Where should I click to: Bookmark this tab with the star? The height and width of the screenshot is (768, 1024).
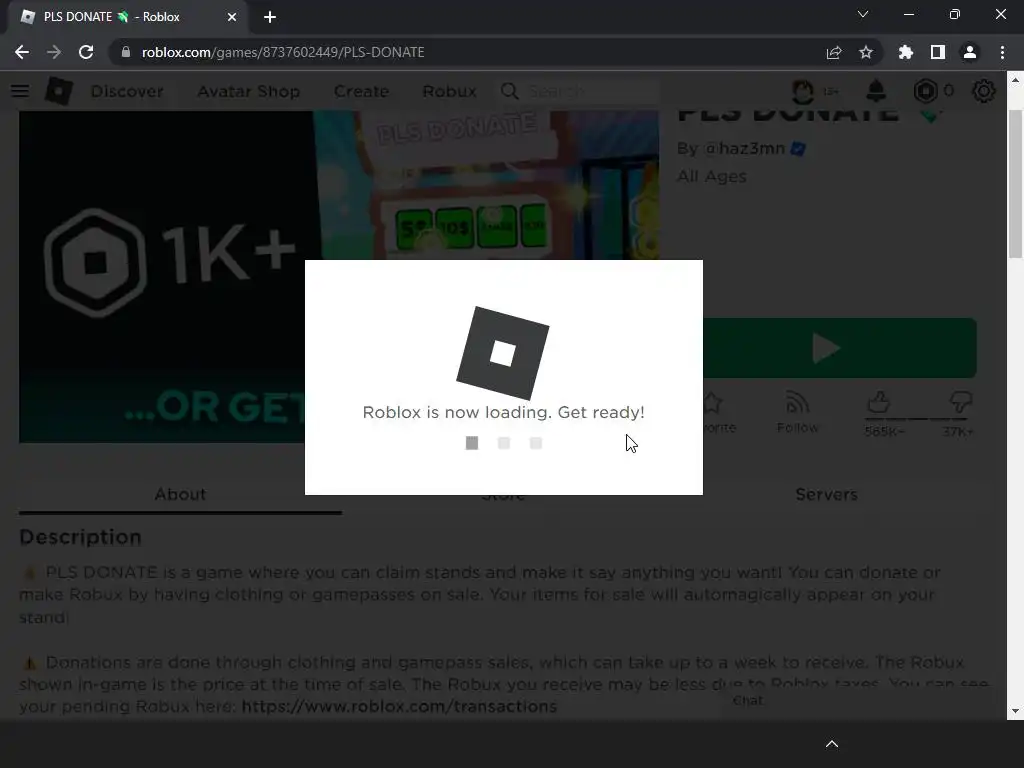(x=866, y=52)
